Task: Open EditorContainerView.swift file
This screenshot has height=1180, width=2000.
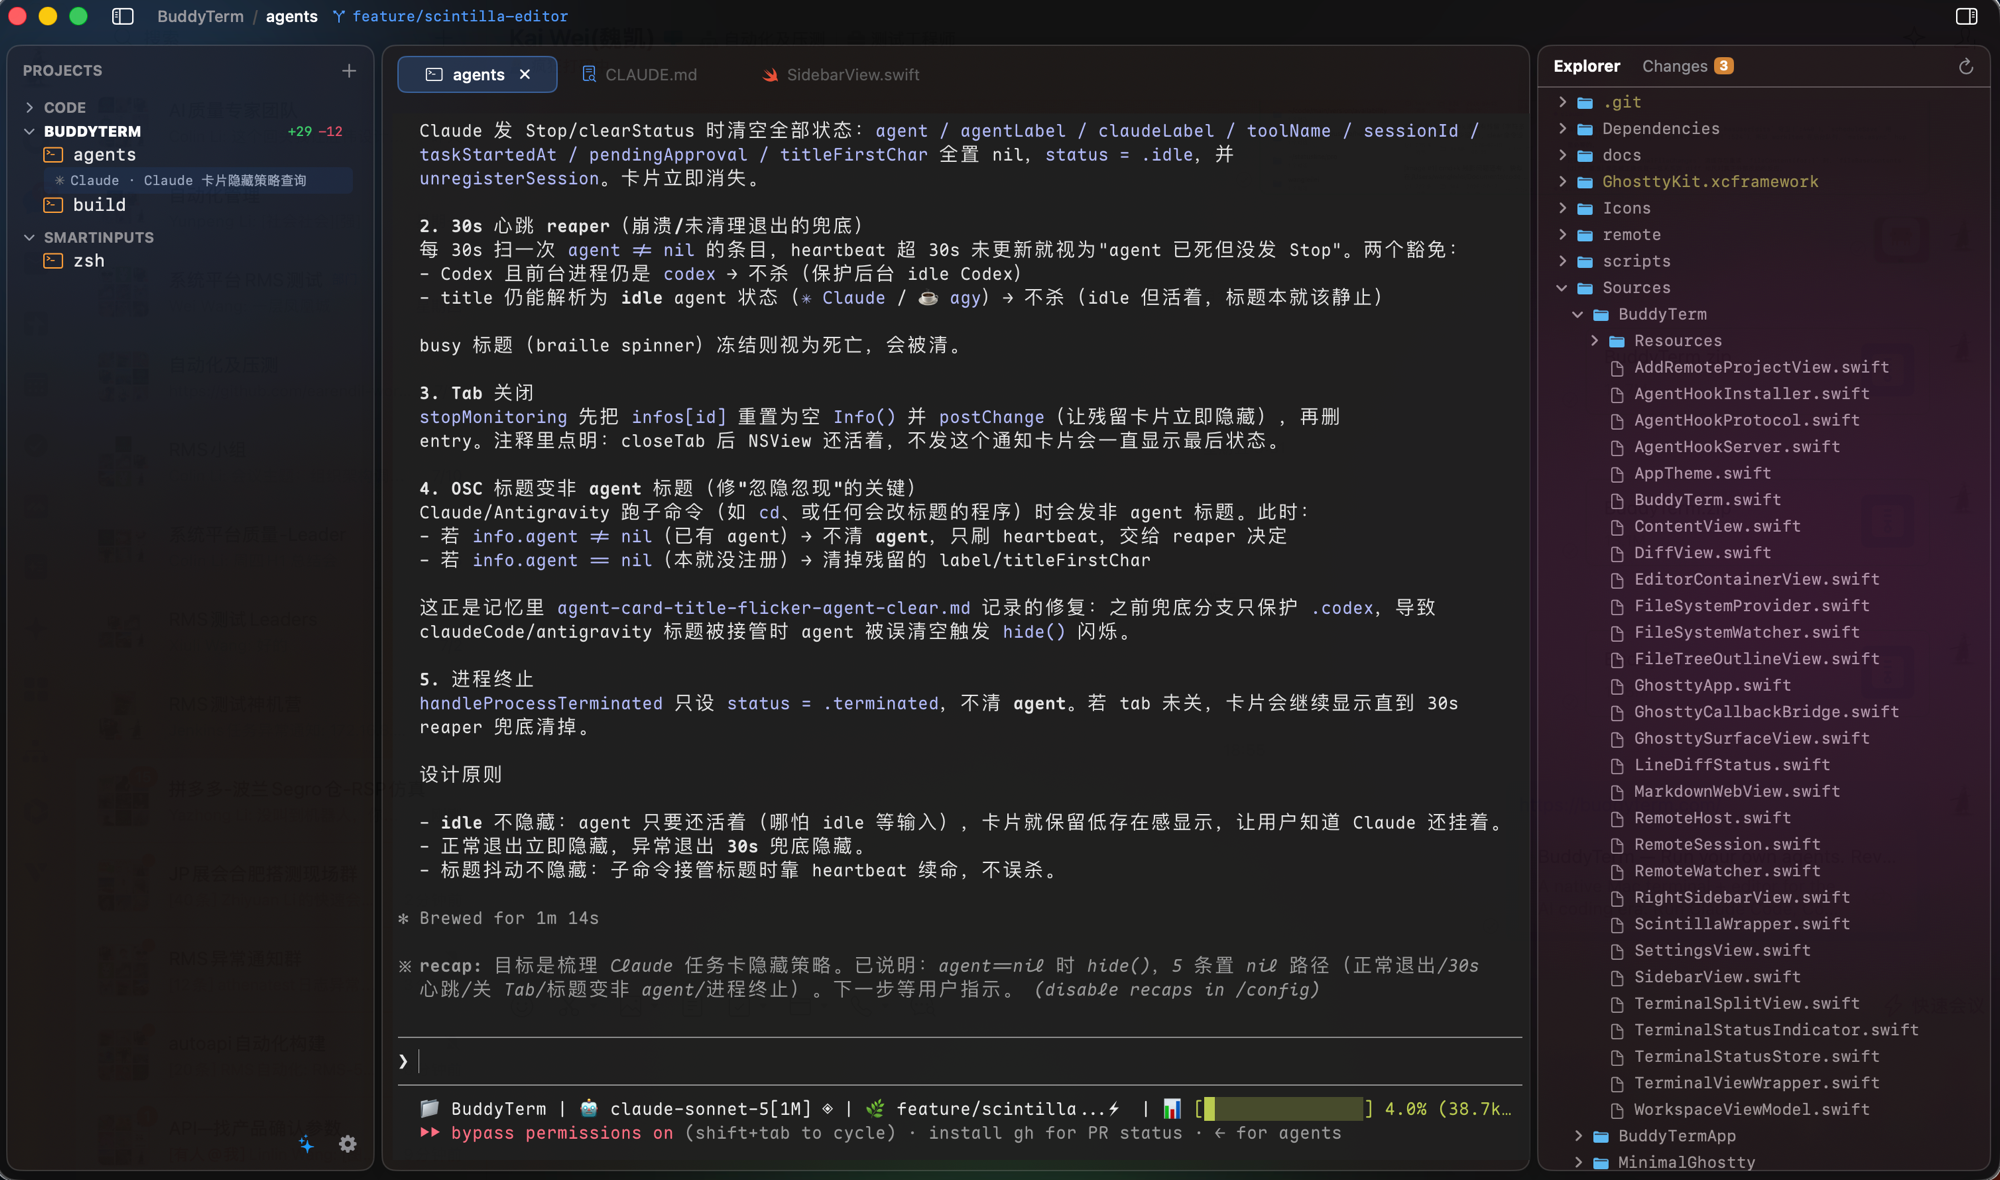Action: pyautogui.click(x=1756, y=579)
